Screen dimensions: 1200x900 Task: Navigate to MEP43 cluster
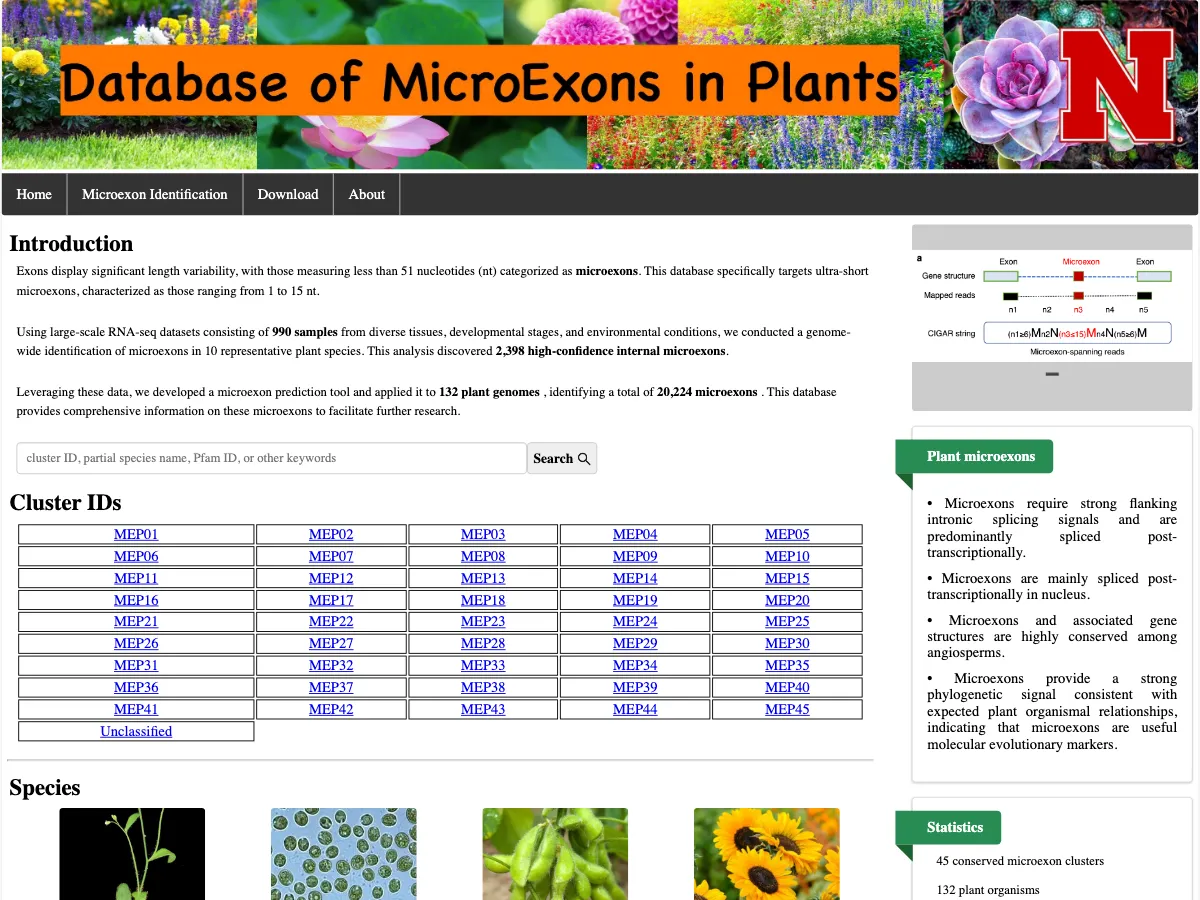(x=483, y=709)
